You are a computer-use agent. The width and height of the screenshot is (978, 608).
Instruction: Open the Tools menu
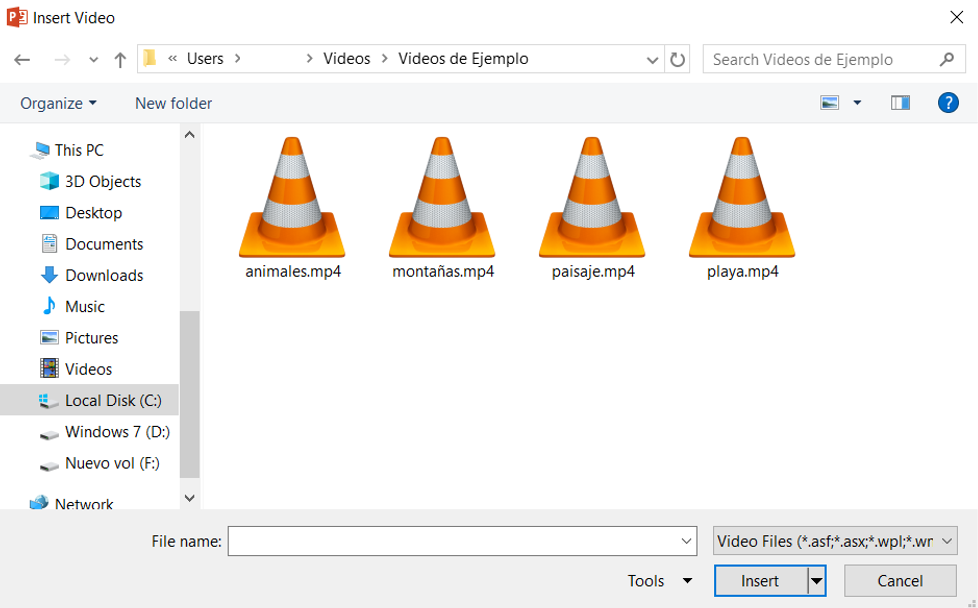click(660, 581)
